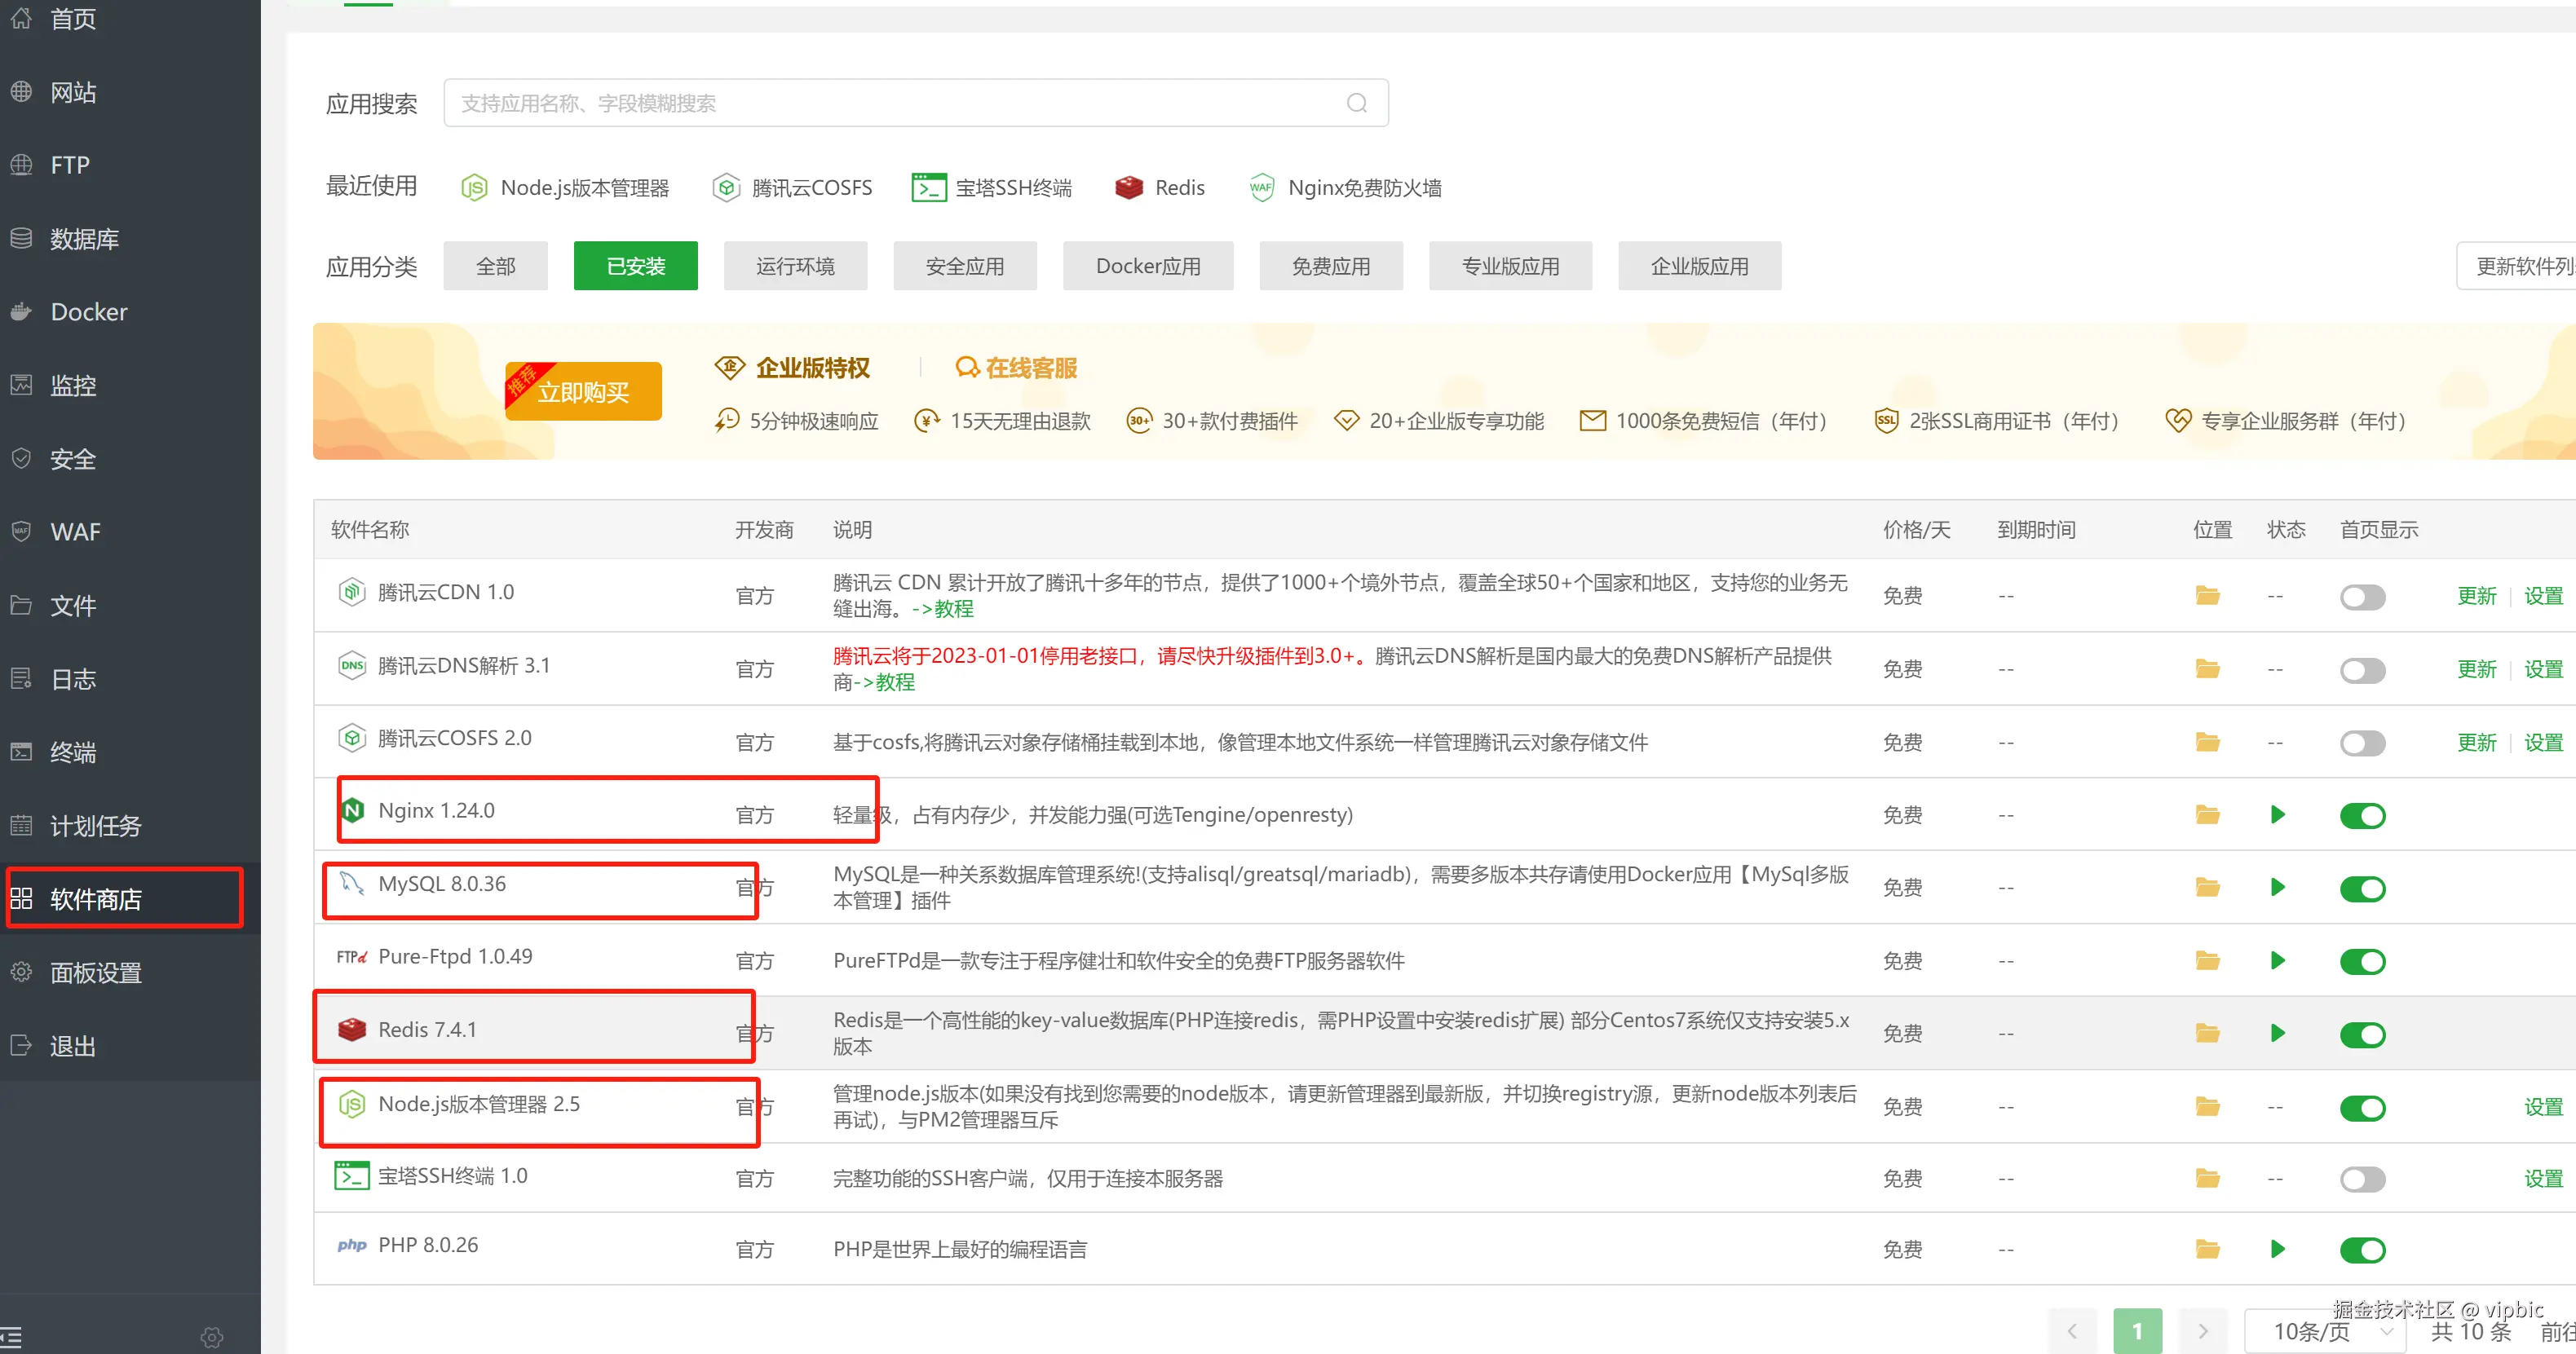The width and height of the screenshot is (2576, 1354).
Task: Enable homepage display for 腾讯云DNS解析
Action: click(2363, 670)
